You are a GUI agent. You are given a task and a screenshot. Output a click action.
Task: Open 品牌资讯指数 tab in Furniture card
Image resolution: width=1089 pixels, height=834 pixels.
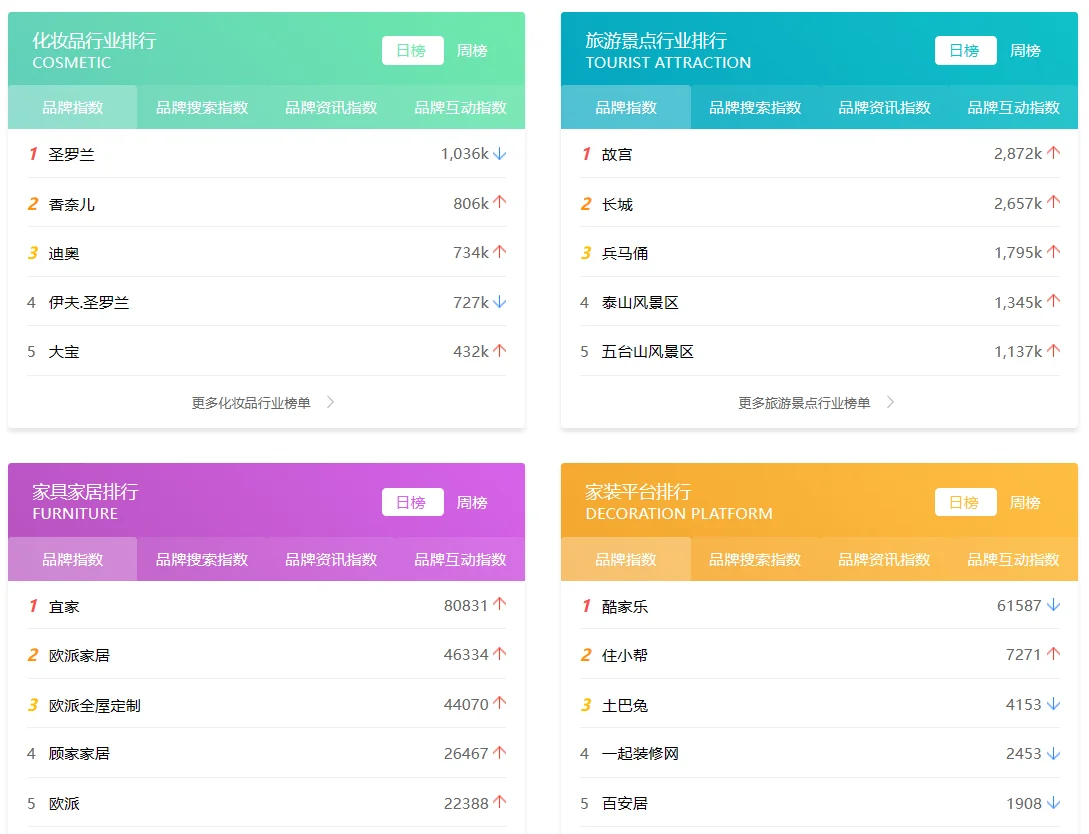coord(331,559)
